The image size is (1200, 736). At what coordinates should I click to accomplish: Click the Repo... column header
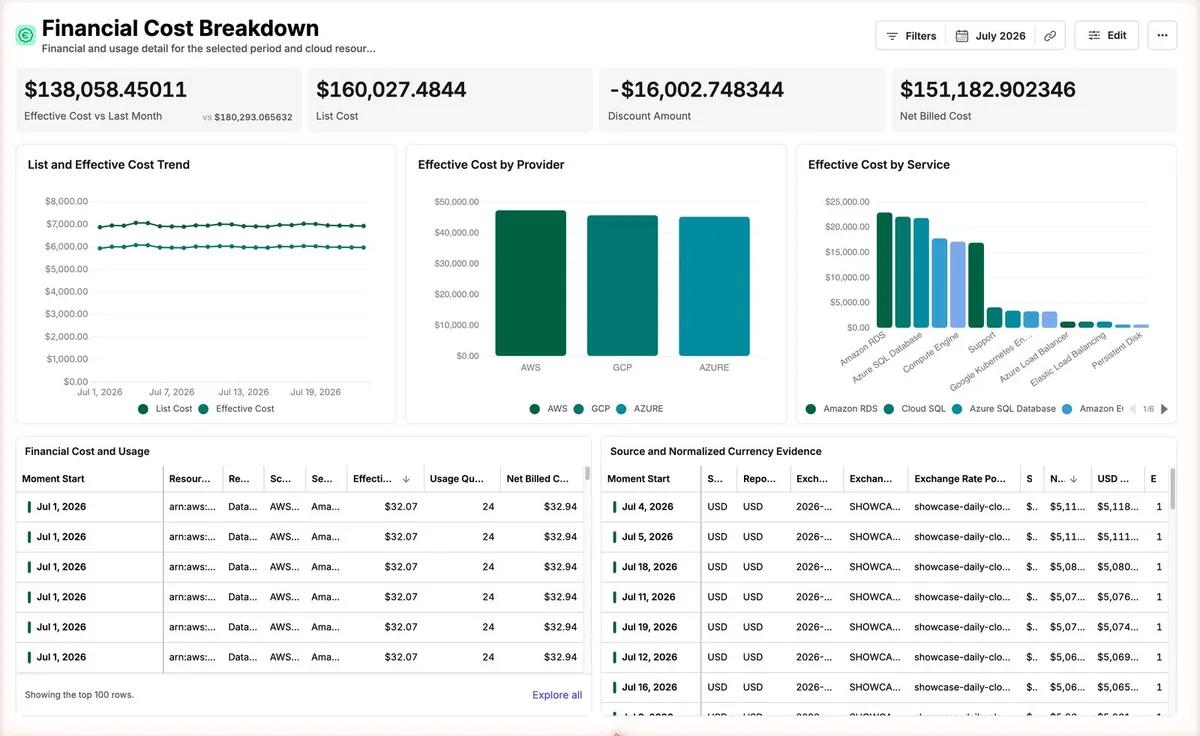(761, 479)
